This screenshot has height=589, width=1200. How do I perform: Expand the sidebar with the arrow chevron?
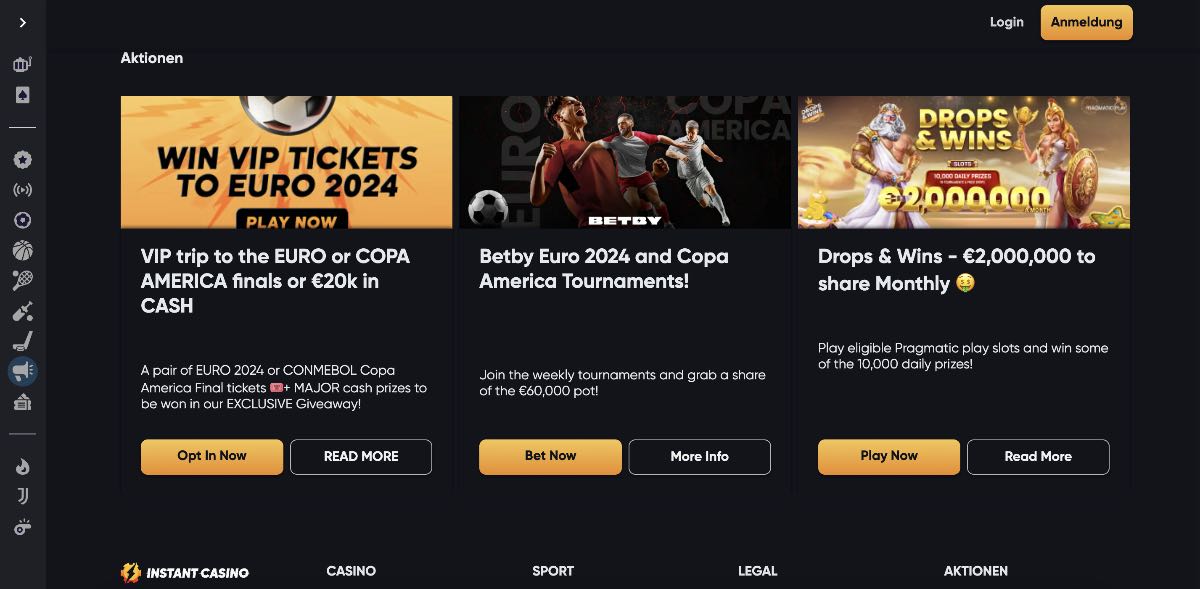click(22, 22)
